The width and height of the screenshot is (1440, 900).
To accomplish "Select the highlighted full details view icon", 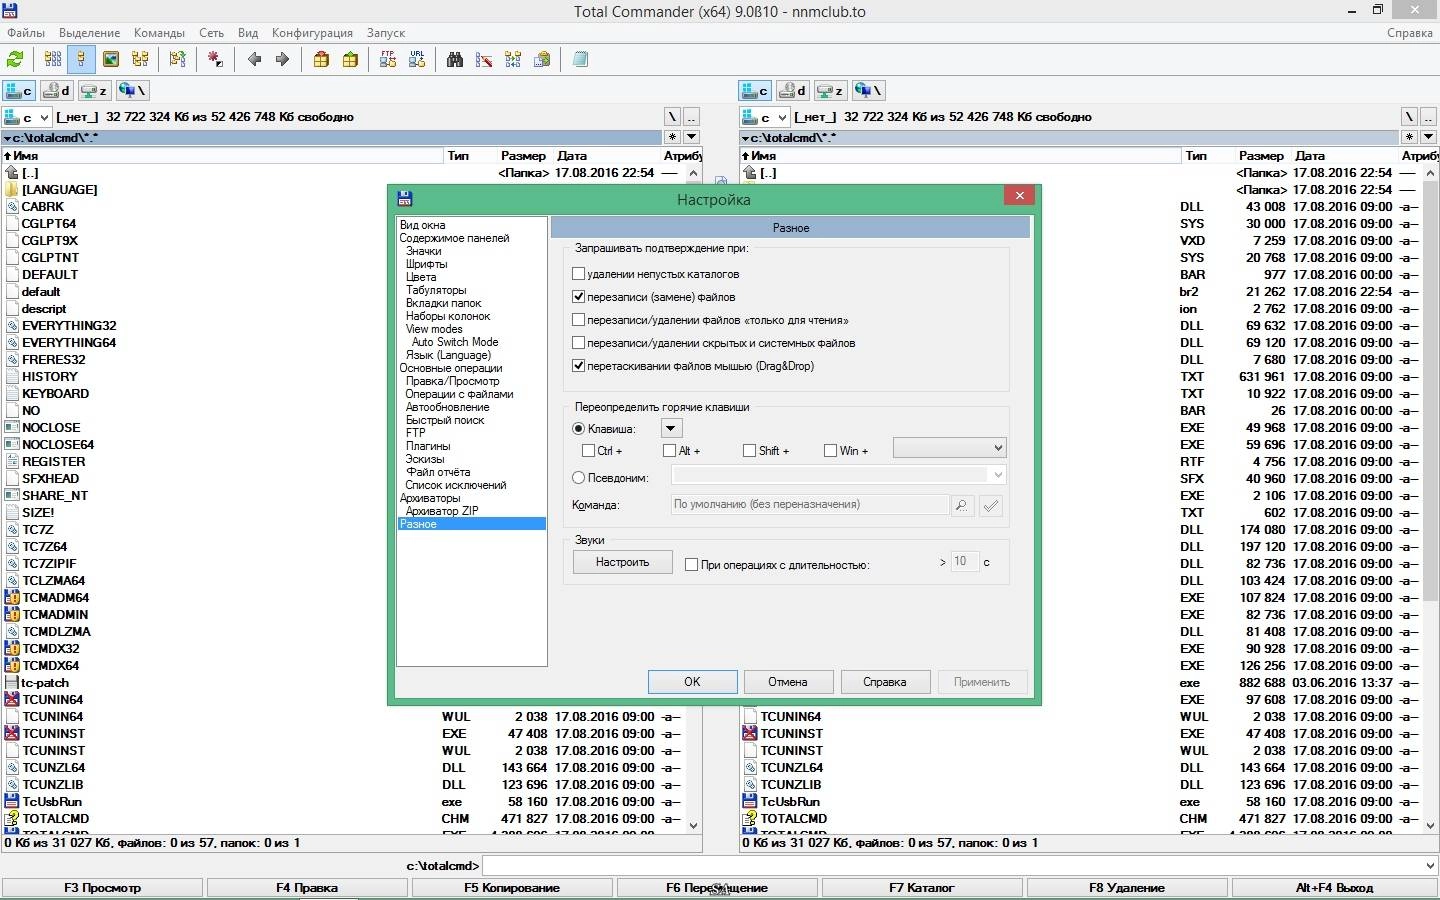I will tap(81, 60).
